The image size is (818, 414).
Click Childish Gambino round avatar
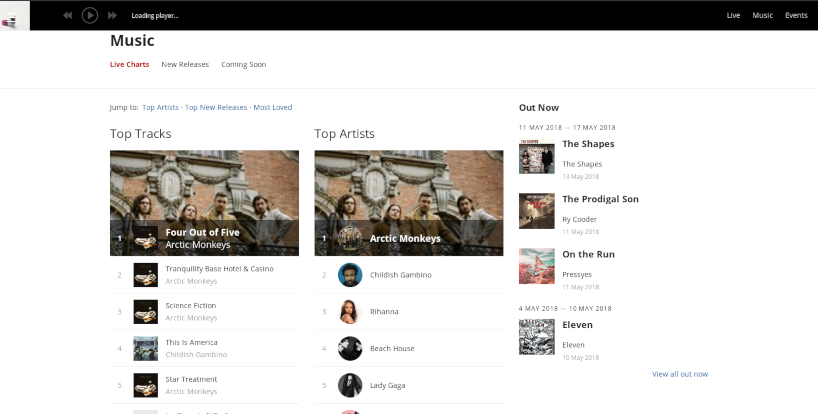[x=350, y=275]
